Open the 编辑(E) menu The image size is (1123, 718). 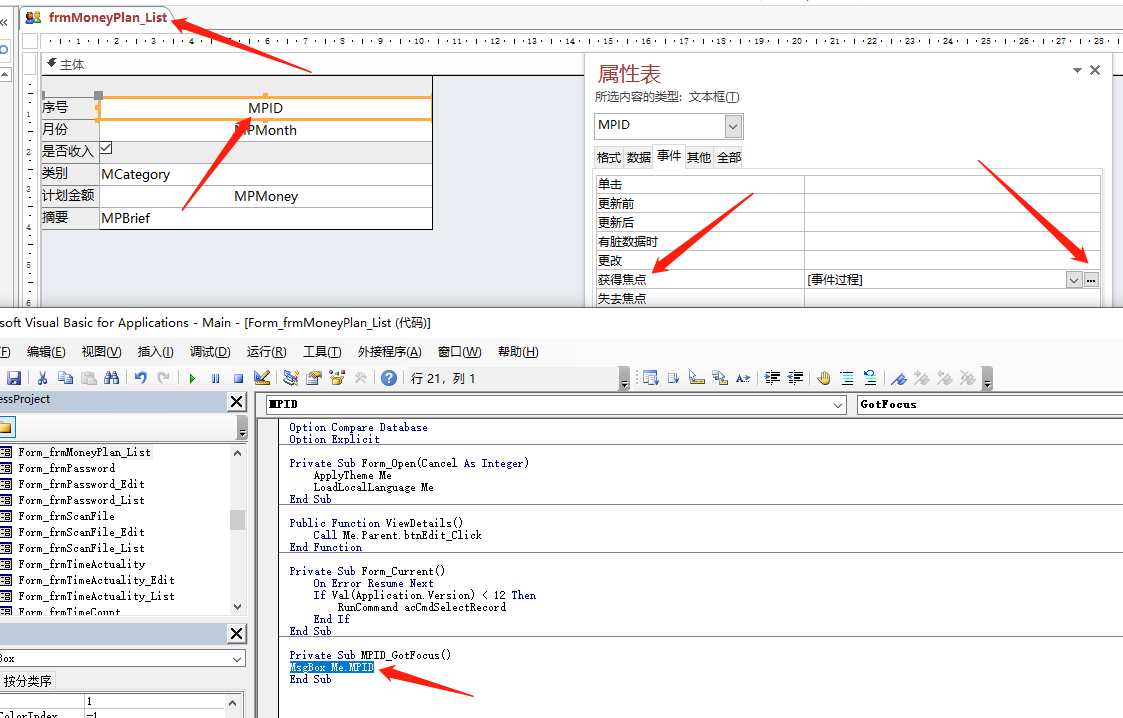(46, 351)
